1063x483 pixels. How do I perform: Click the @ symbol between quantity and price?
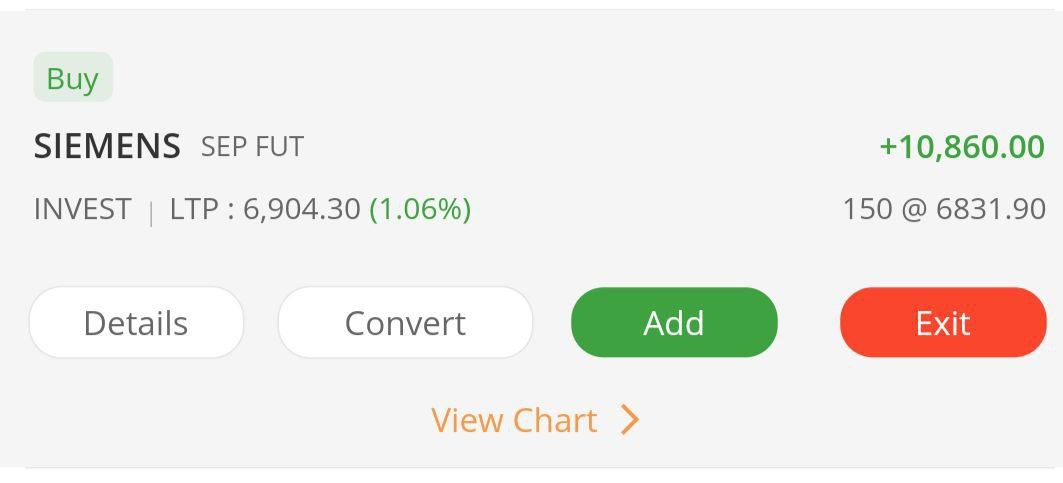point(913,210)
